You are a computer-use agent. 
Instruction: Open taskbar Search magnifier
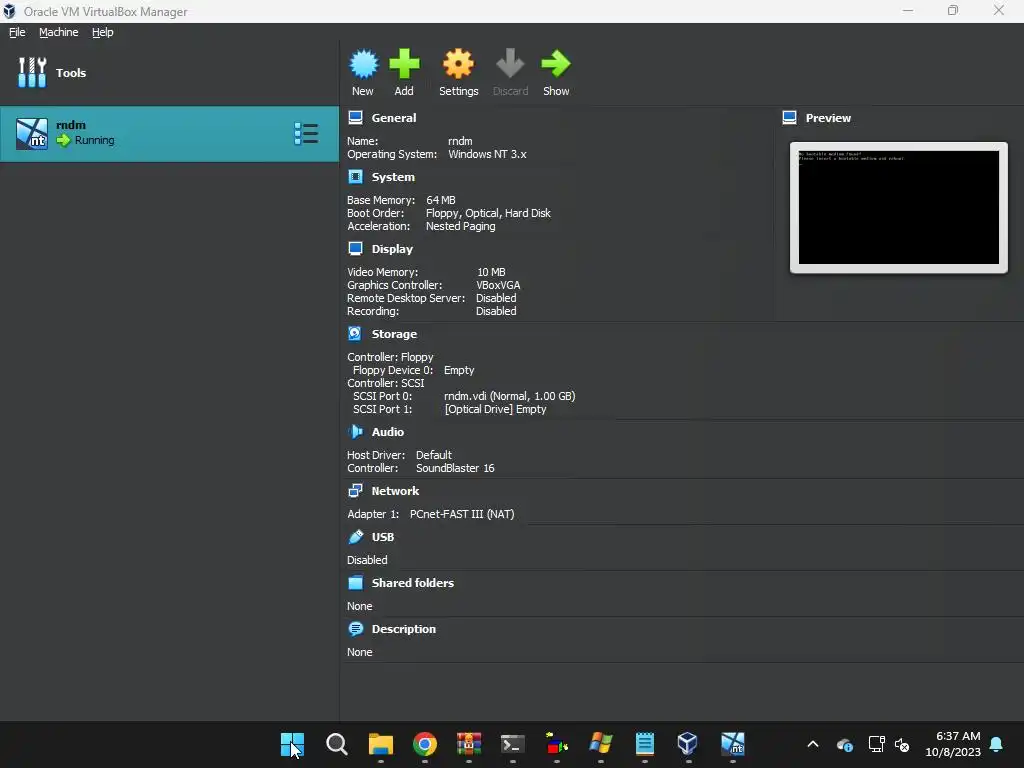click(337, 744)
